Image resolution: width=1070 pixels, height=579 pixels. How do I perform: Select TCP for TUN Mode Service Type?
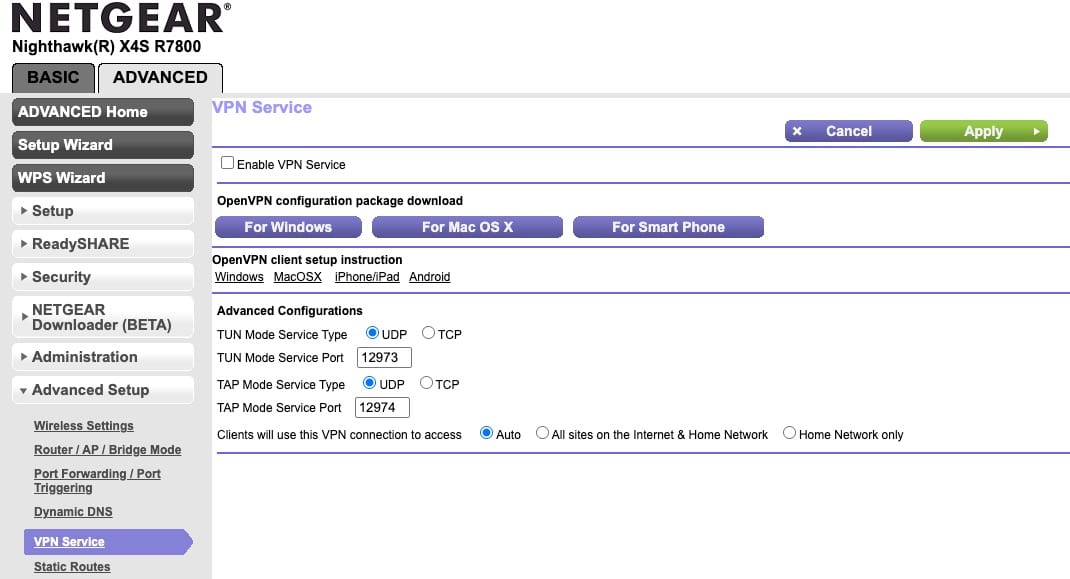(429, 333)
